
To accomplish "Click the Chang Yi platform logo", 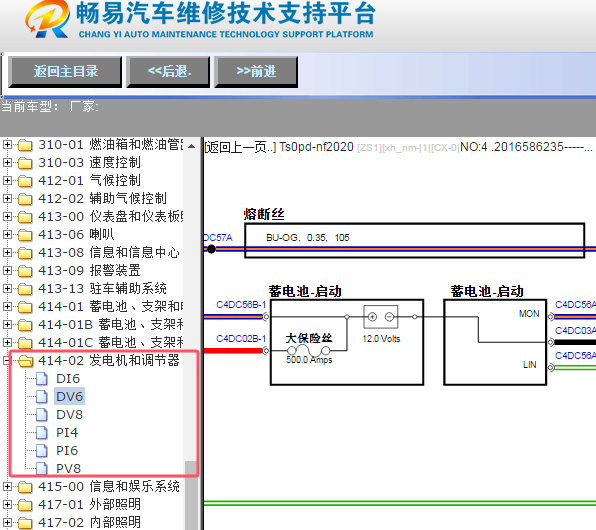I will pos(47,19).
